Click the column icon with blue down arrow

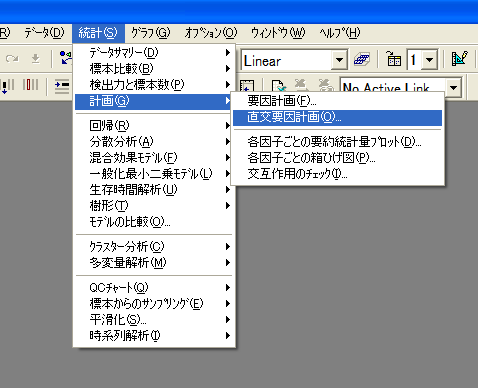pyautogui.click(x=8, y=85)
